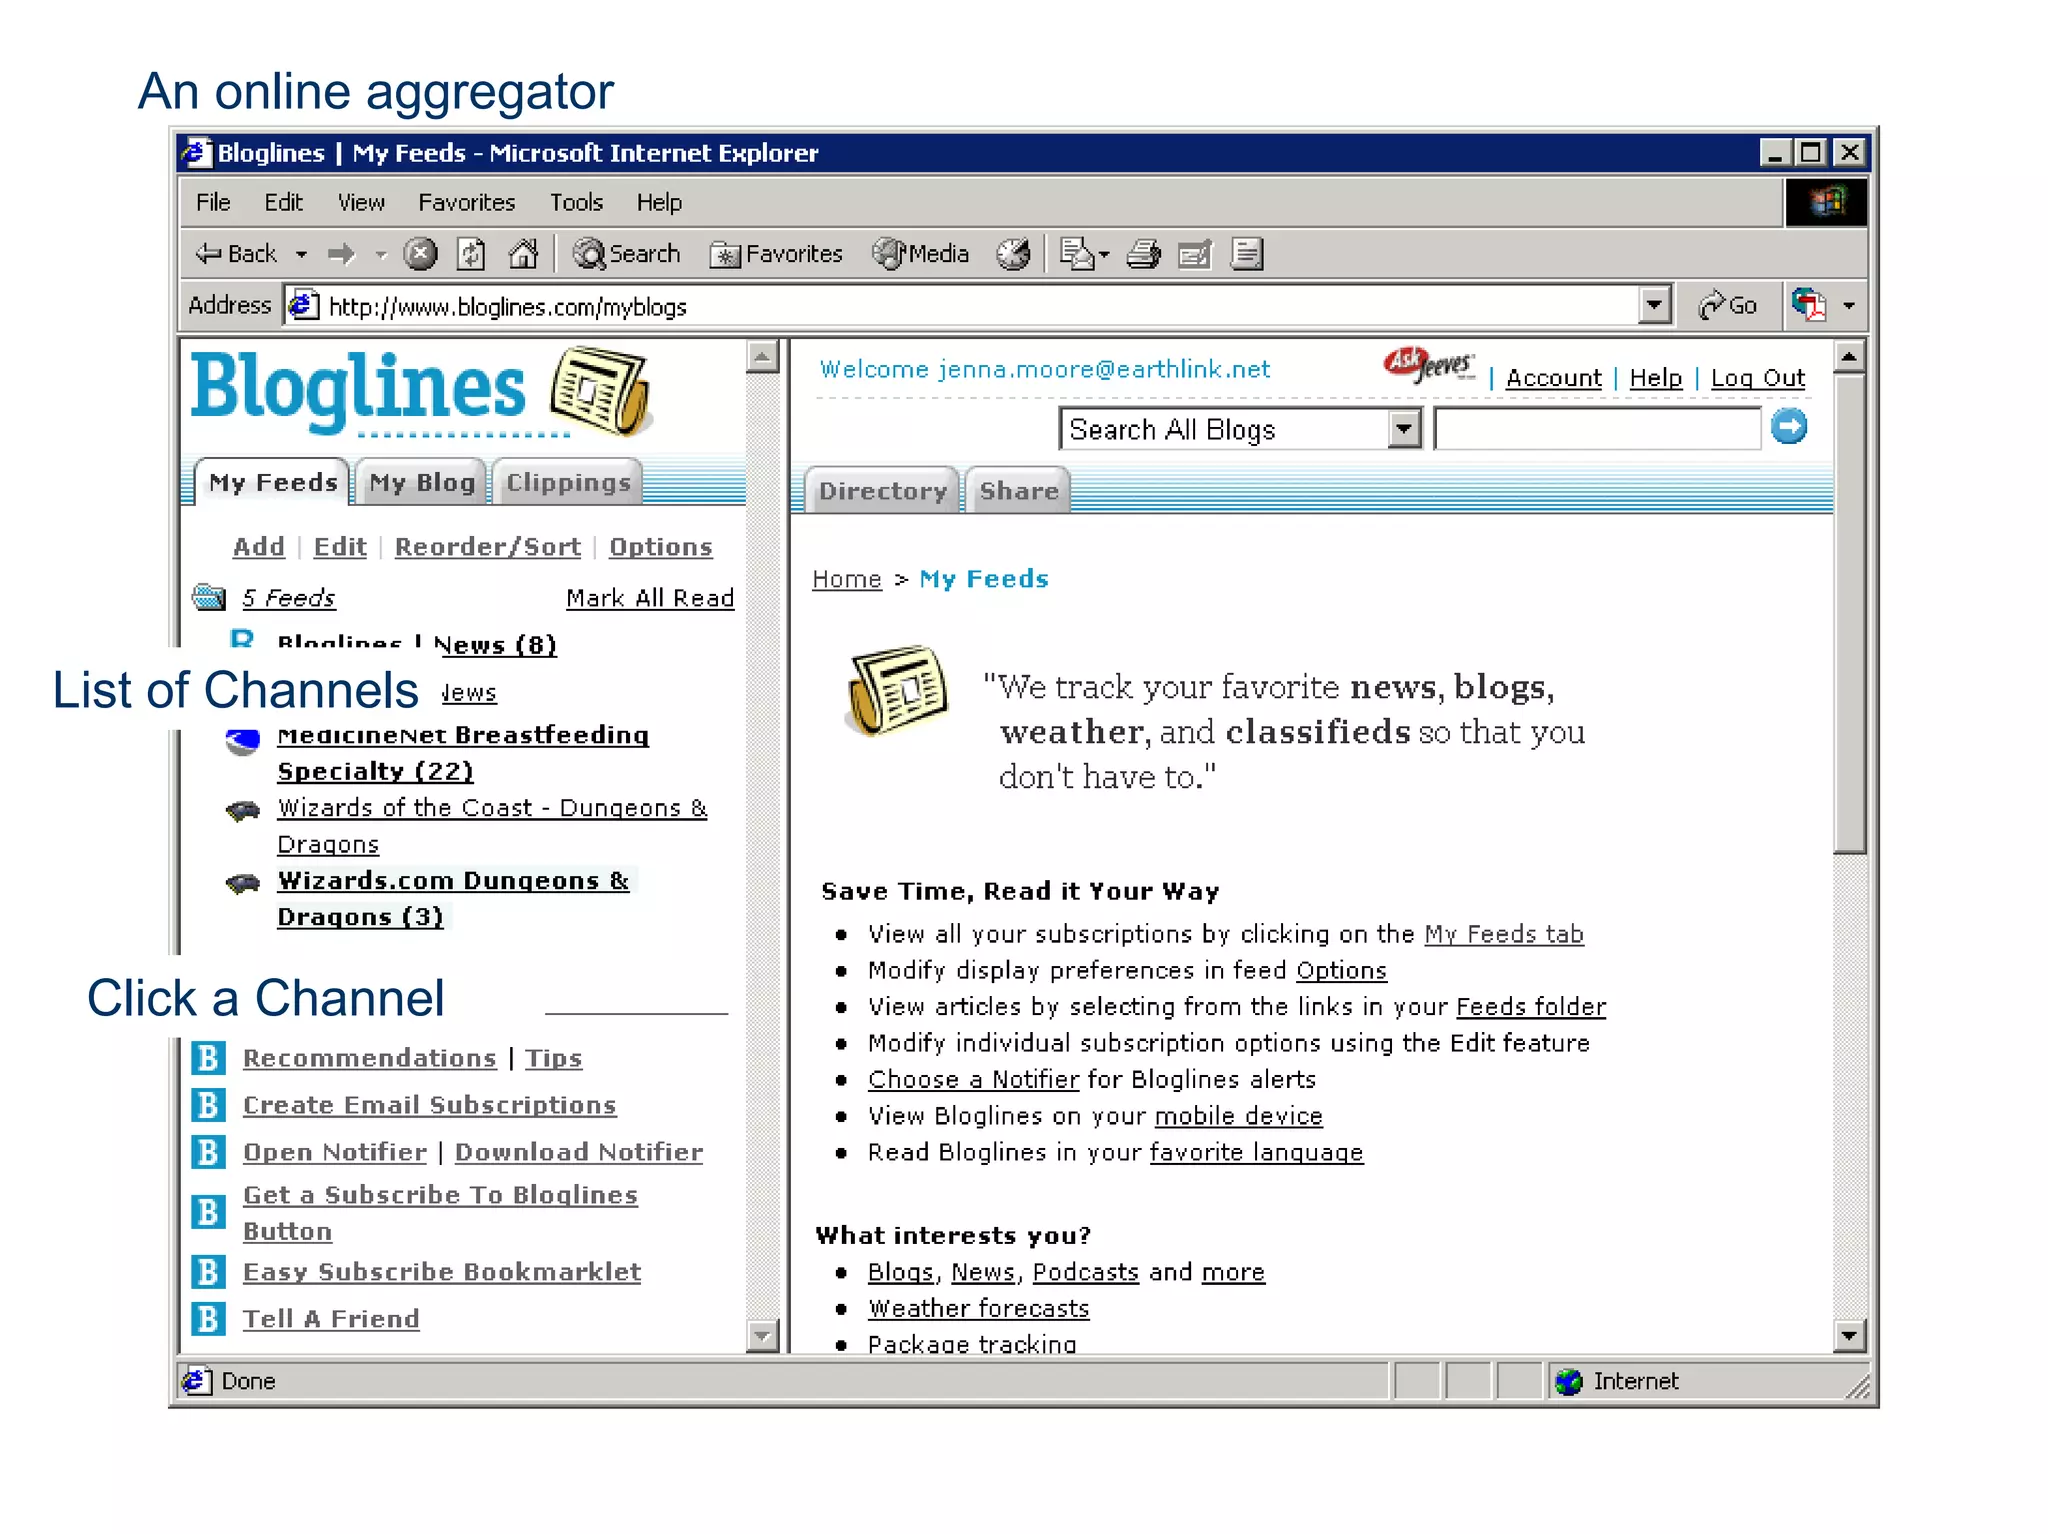Viewport: 2048px width, 1534px height.
Task: Click the B icon beside Recommendations
Action: [x=208, y=1058]
